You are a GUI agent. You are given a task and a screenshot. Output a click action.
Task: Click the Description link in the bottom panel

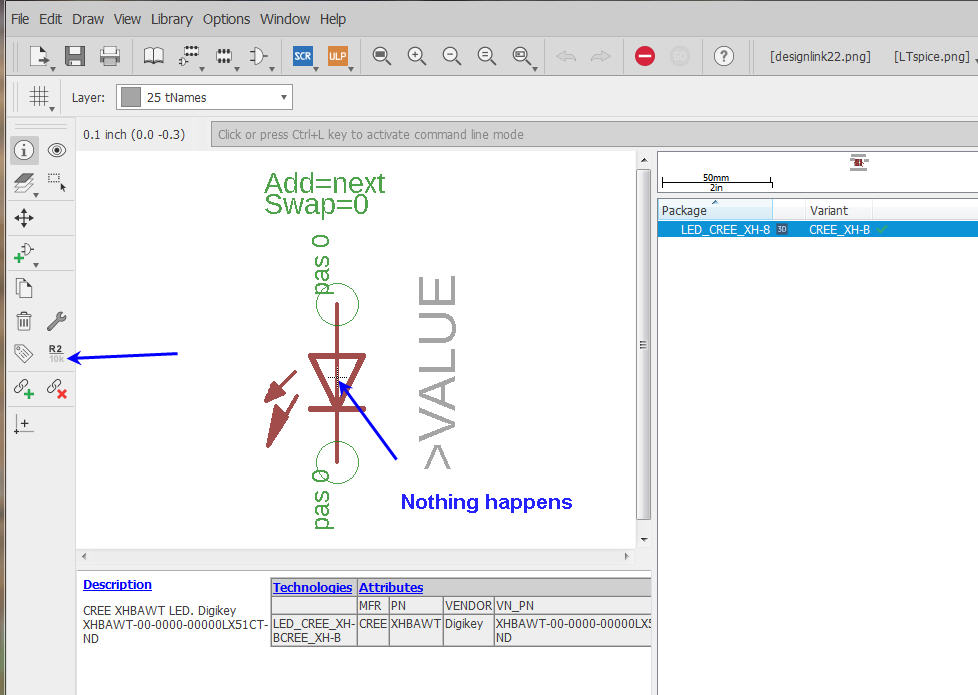click(x=117, y=585)
